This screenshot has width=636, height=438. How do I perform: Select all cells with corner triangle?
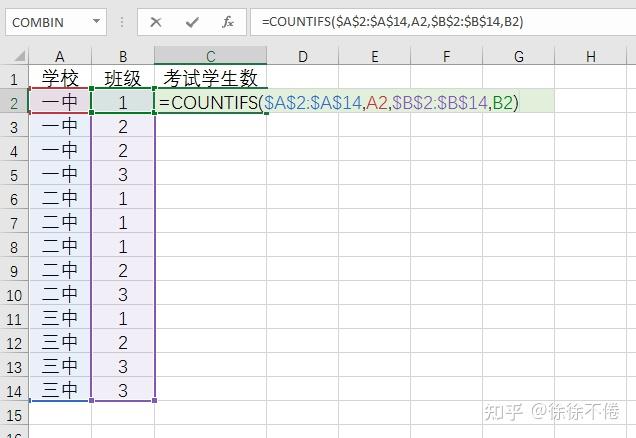coord(20,55)
